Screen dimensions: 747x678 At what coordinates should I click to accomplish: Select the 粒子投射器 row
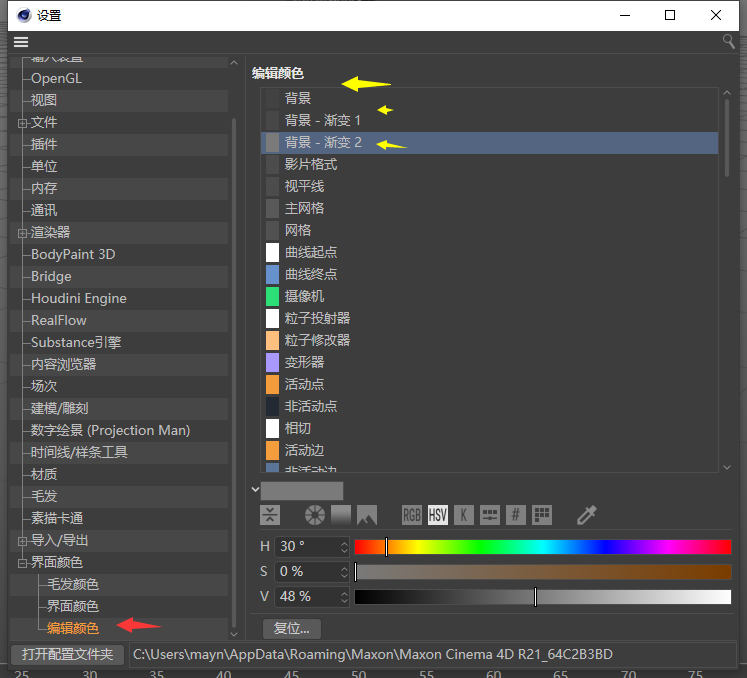tap(489, 318)
